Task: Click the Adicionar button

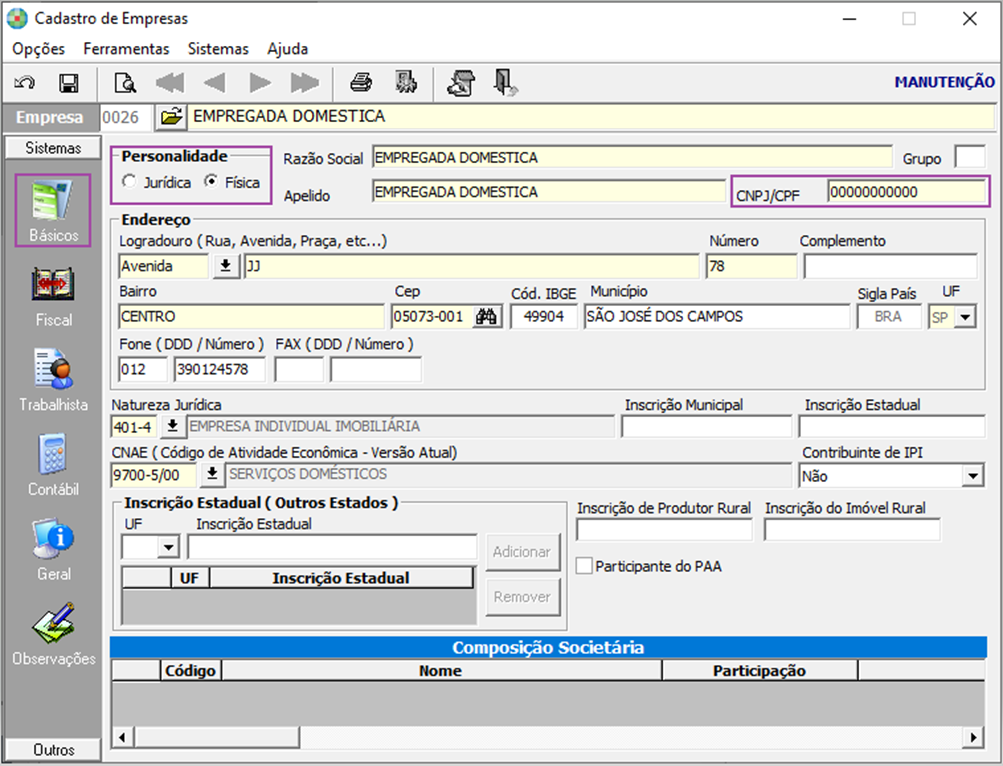Action: coord(523,552)
